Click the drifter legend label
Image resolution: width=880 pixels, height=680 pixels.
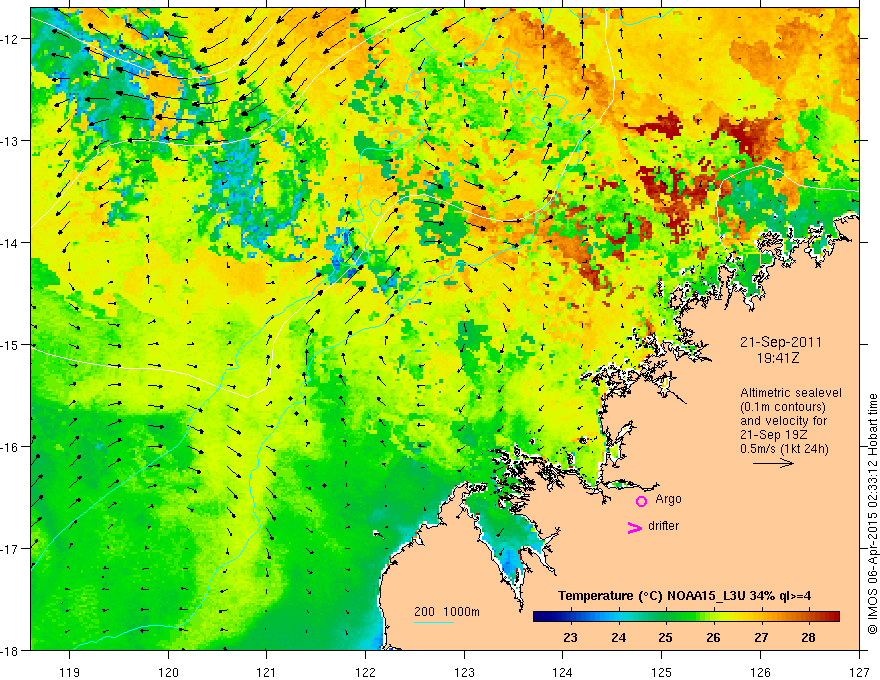[663, 526]
